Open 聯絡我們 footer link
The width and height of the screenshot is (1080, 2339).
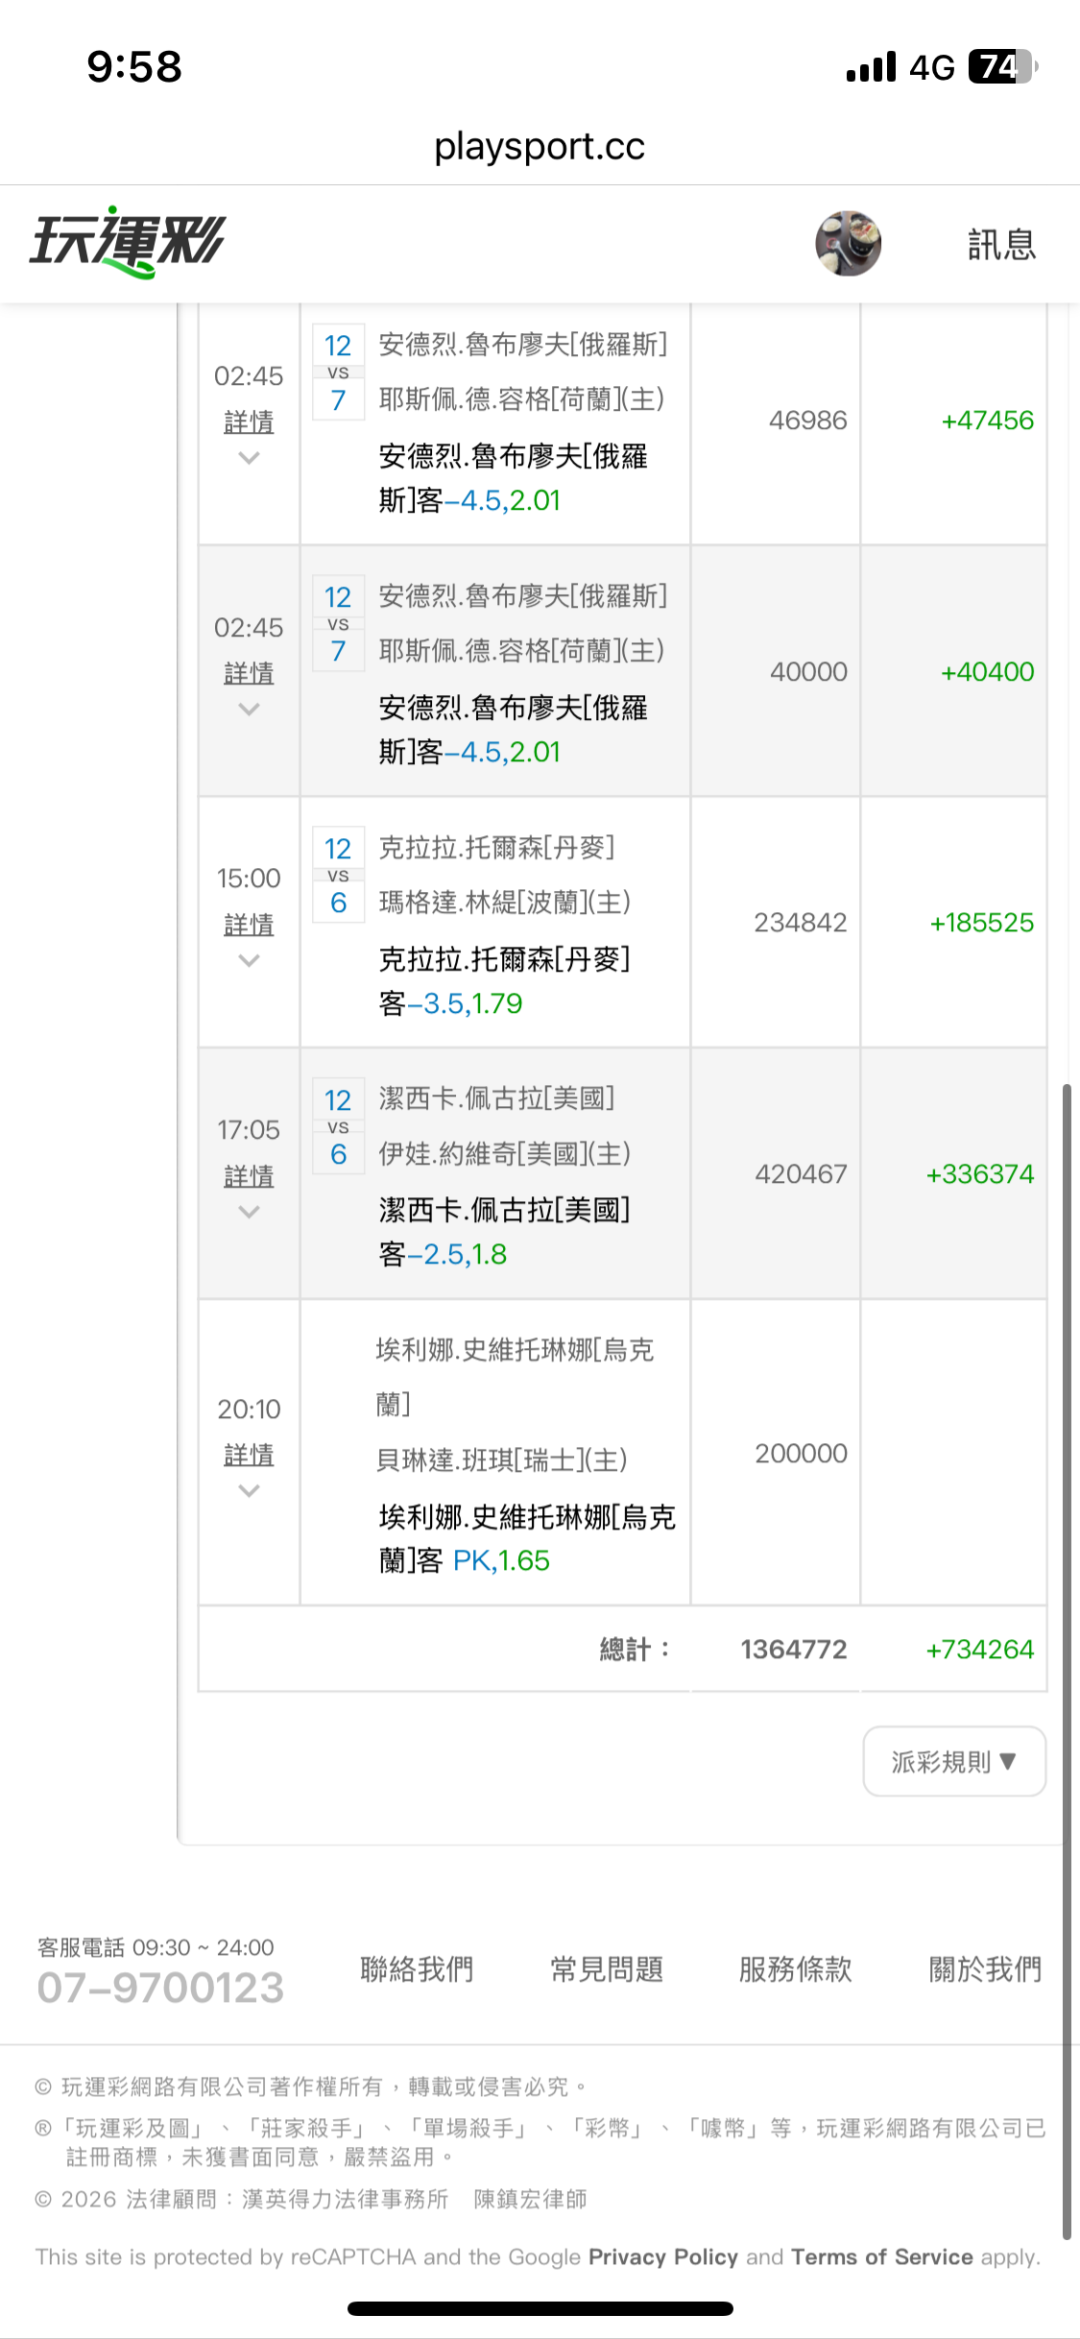pyautogui.click(x=416, y=1969)
